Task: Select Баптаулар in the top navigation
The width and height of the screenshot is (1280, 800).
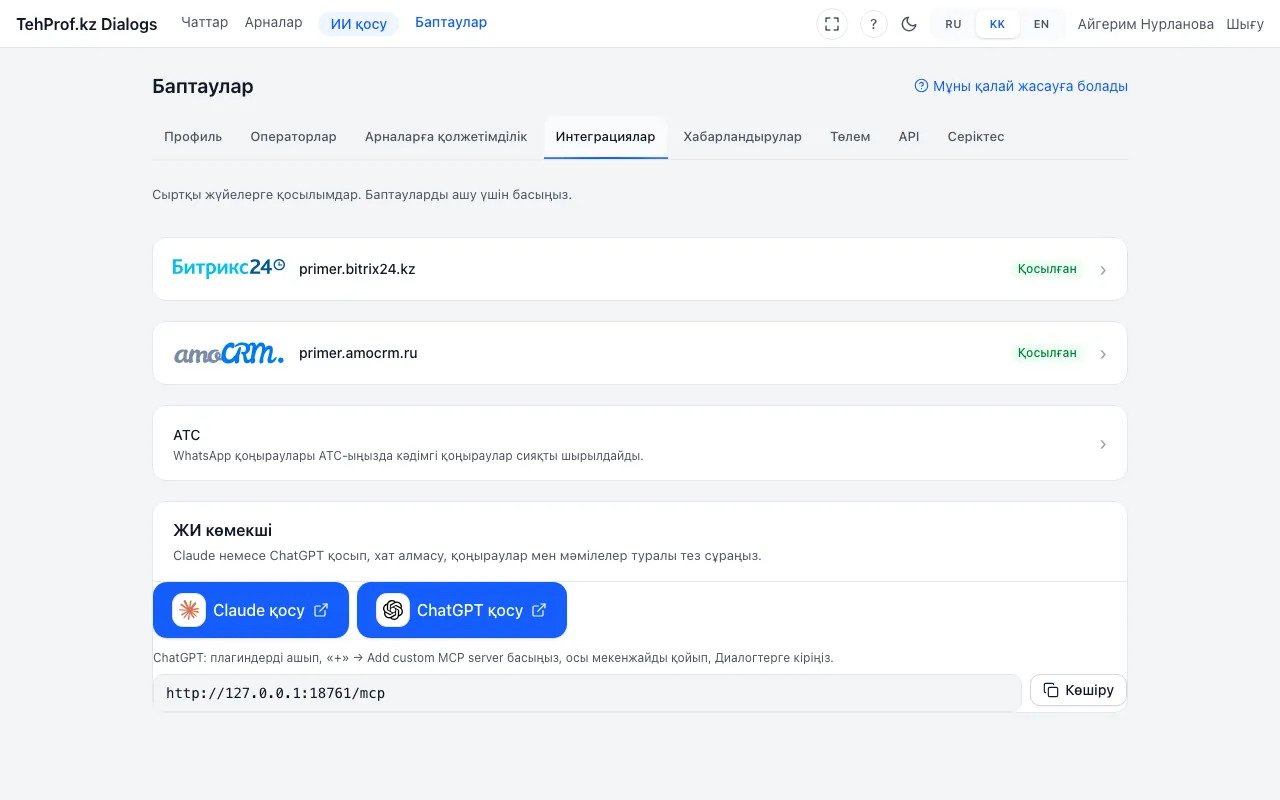Action: (x=451, y=23)
